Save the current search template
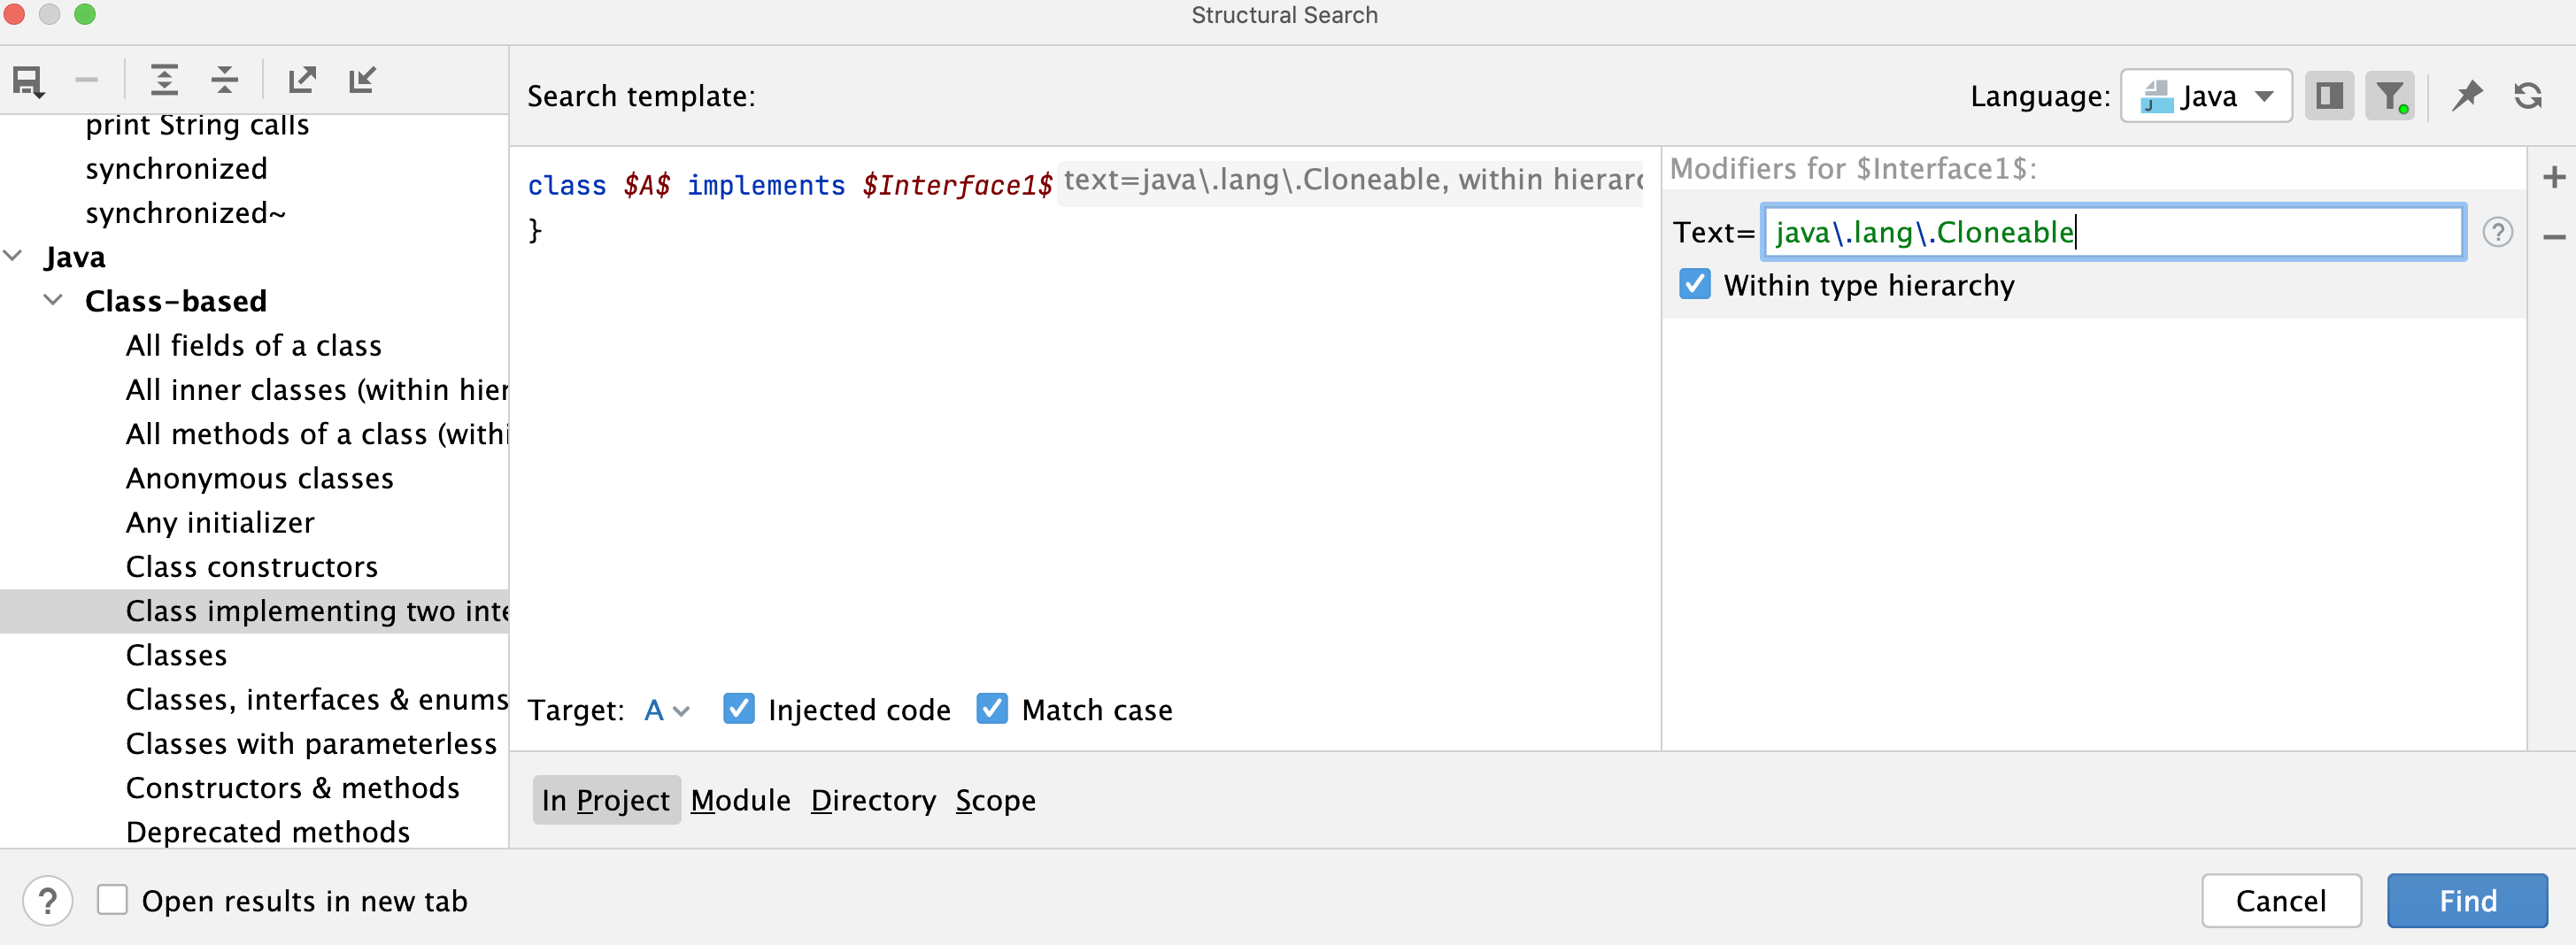The image size is (2576, 945). 28,80
